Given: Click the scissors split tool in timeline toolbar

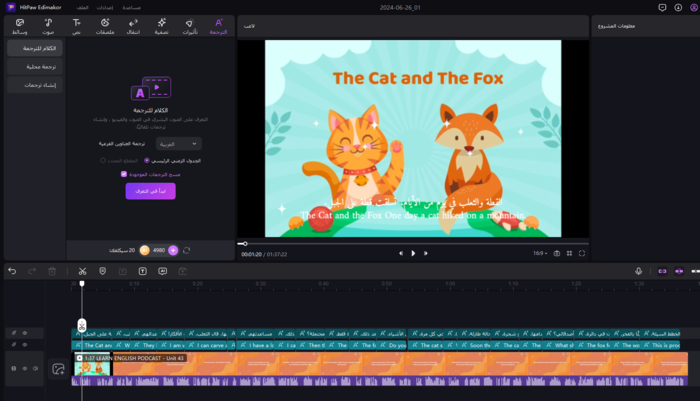Looking at the screenshot, I should click(x=82, y=271).
